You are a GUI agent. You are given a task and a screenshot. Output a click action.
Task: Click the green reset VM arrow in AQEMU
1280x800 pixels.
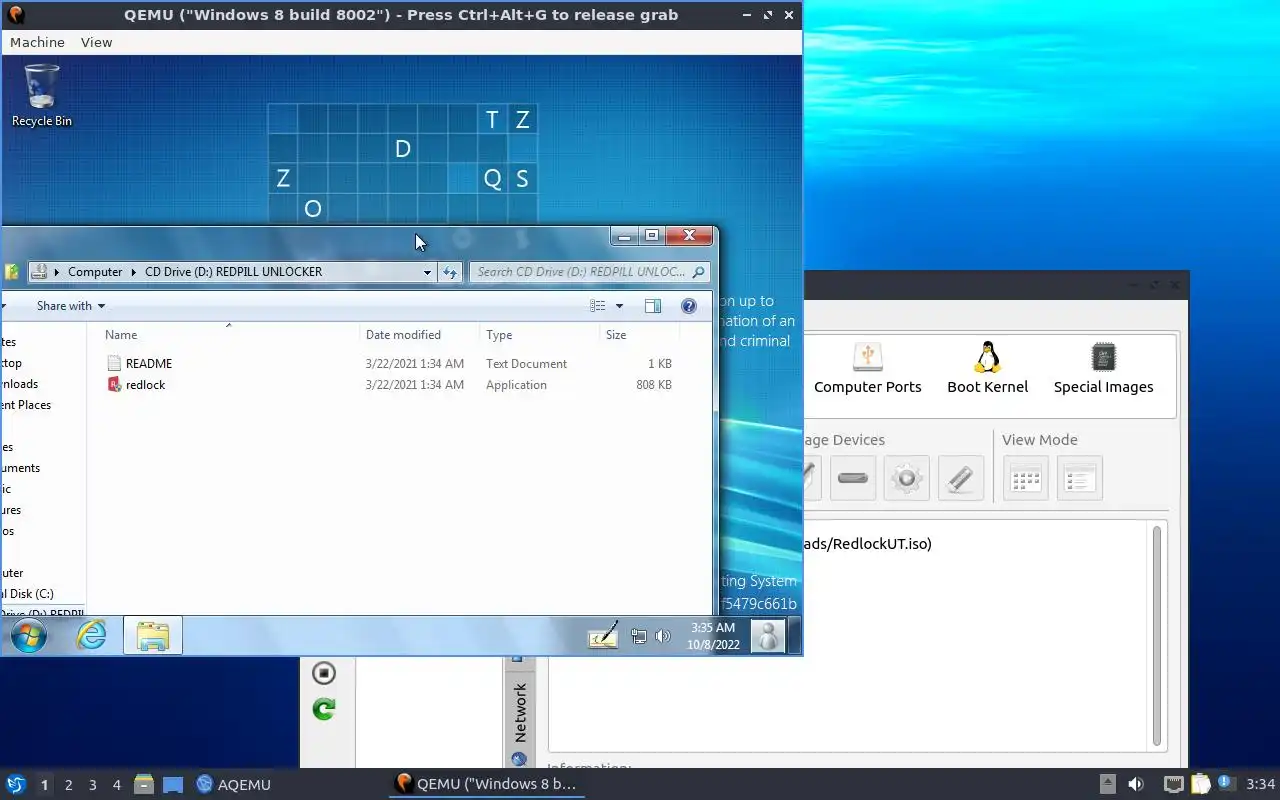323,709
